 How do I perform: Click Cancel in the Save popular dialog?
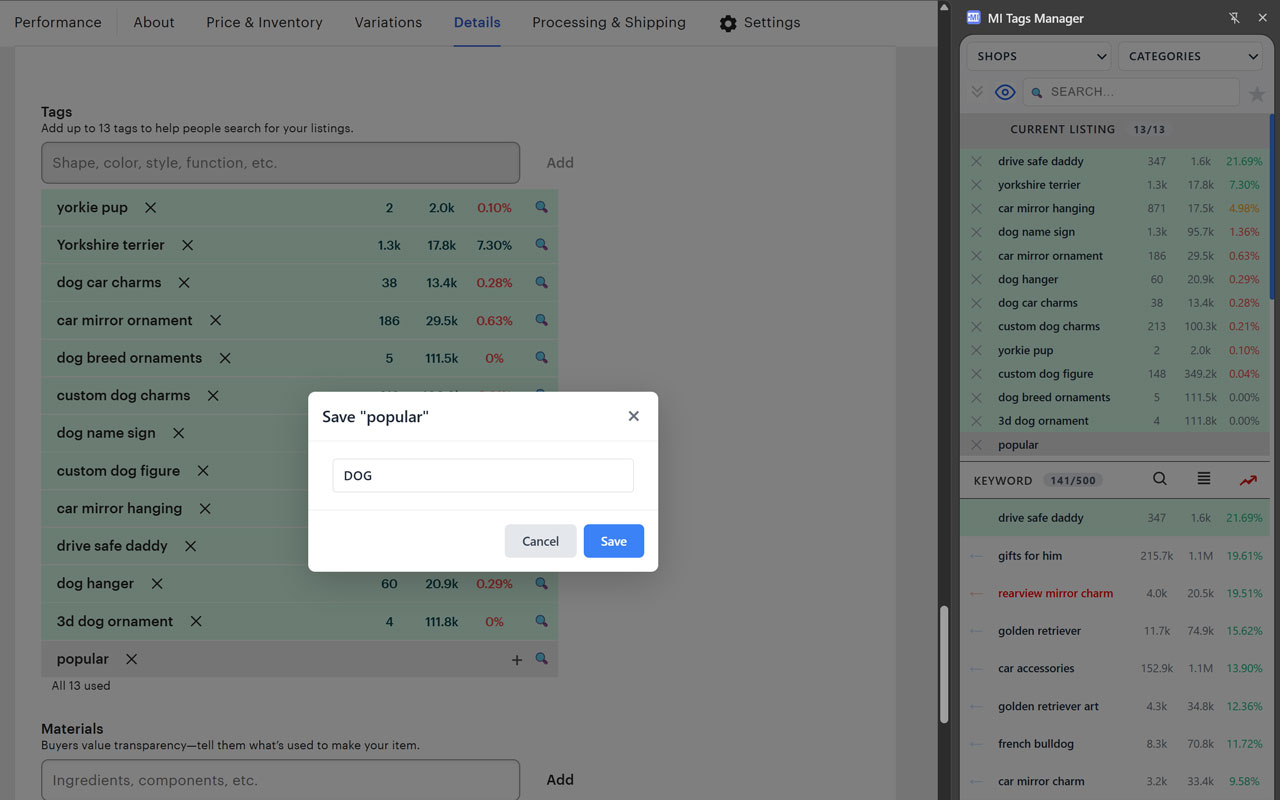540,541
